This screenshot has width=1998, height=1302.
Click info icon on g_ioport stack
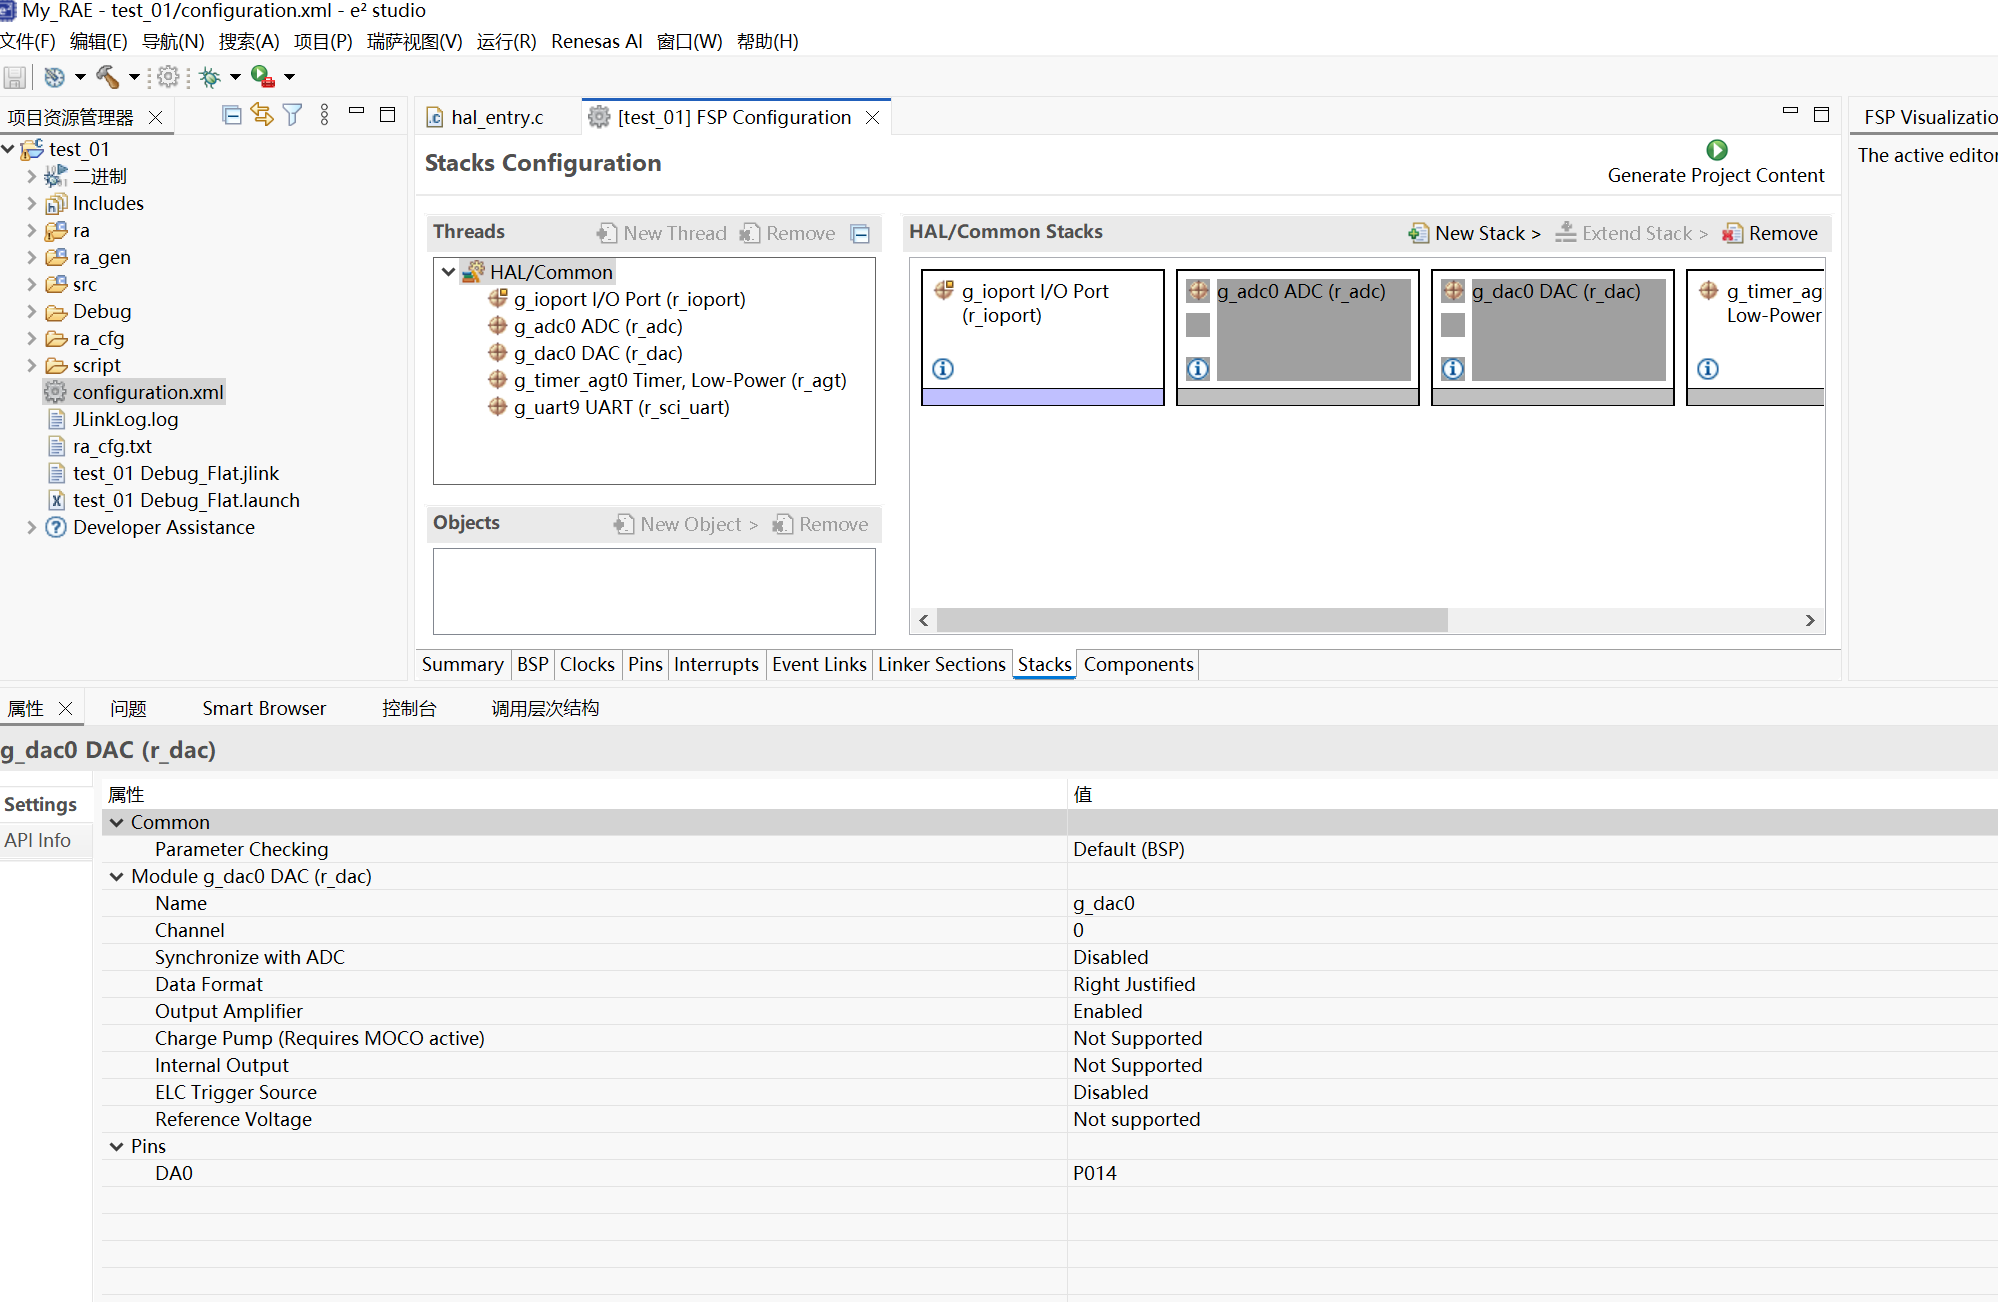pos(943,369)
